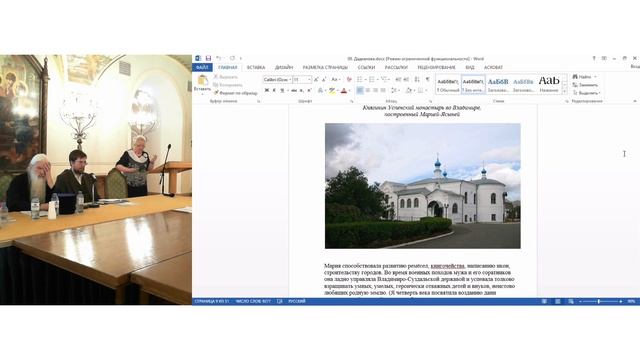The width and height of the screenshot is (640, 360).
Task: Click the Undo arrow in quick access toolbar
Action: (219, 58)
